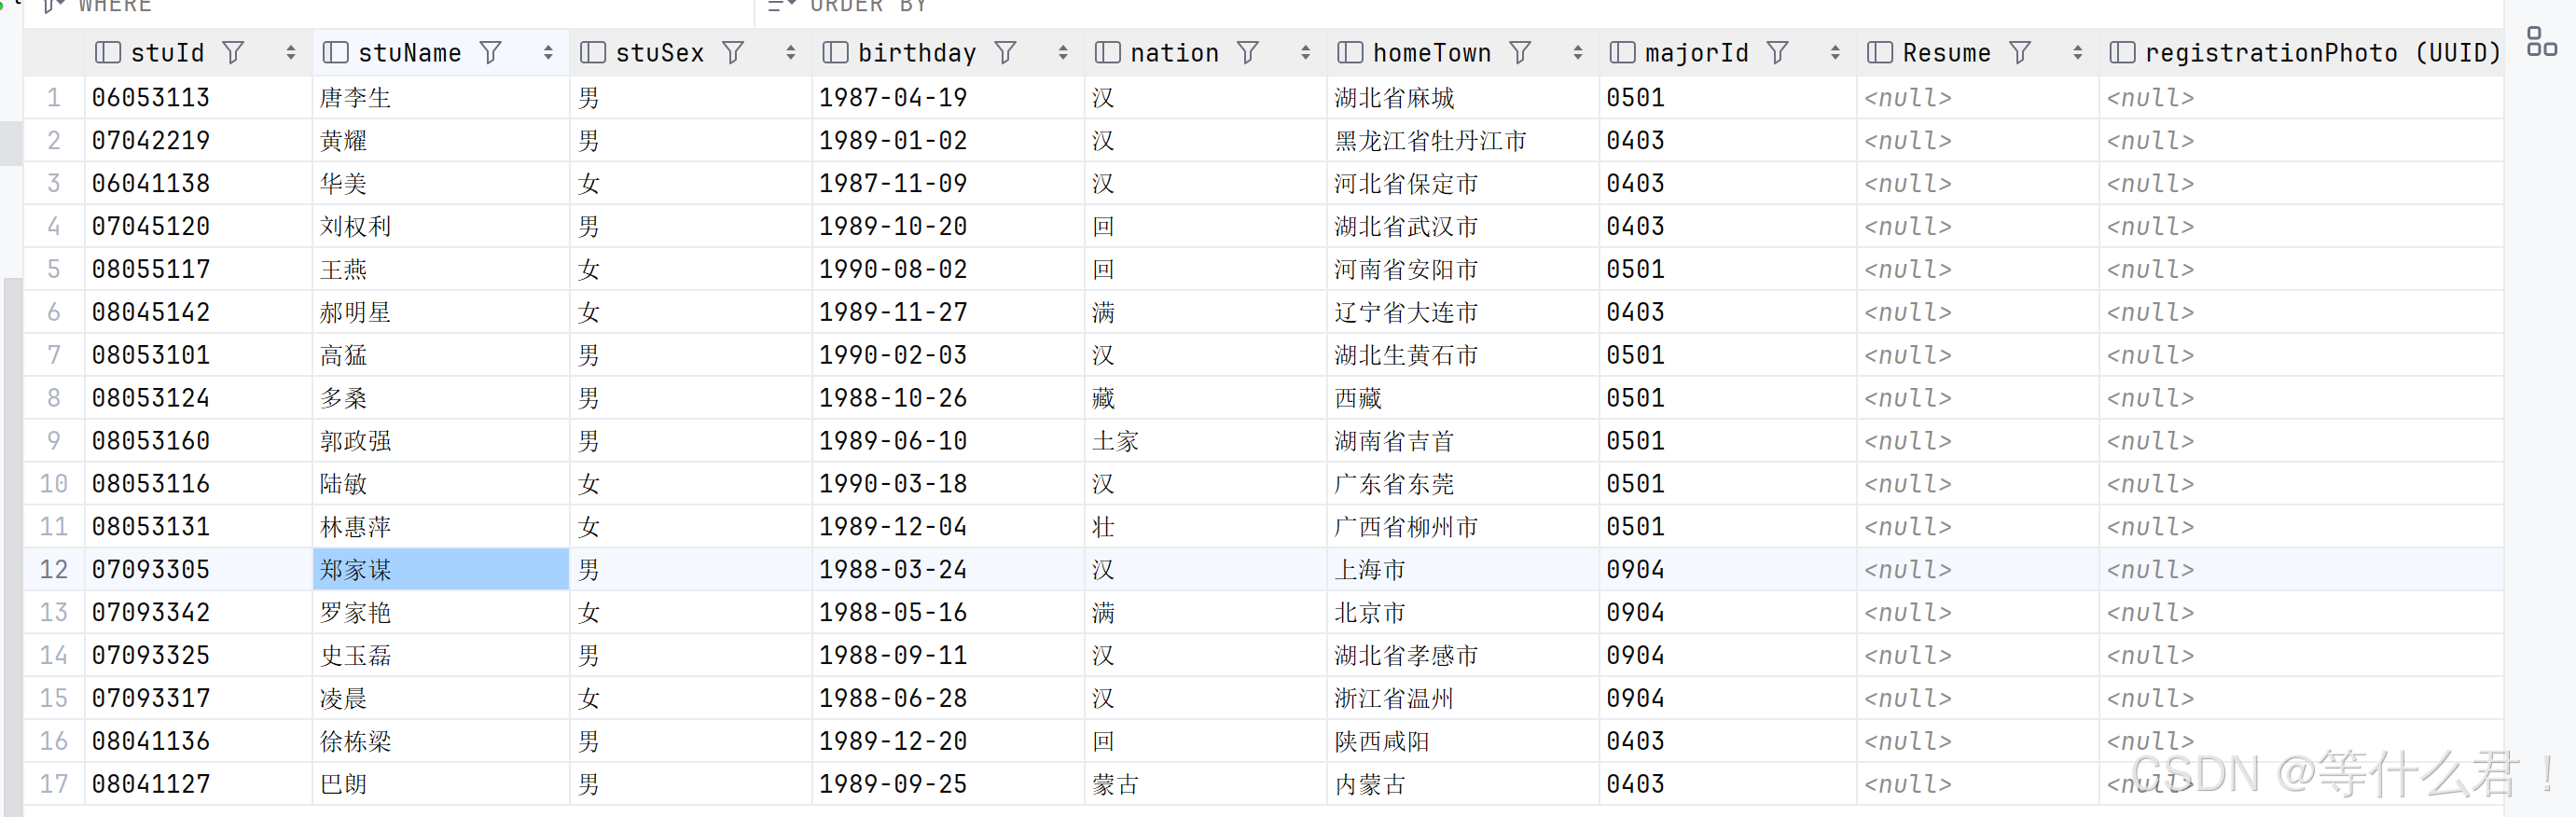The image size is (2576, 817).
Task: Select row number 1
Action: 54,97
